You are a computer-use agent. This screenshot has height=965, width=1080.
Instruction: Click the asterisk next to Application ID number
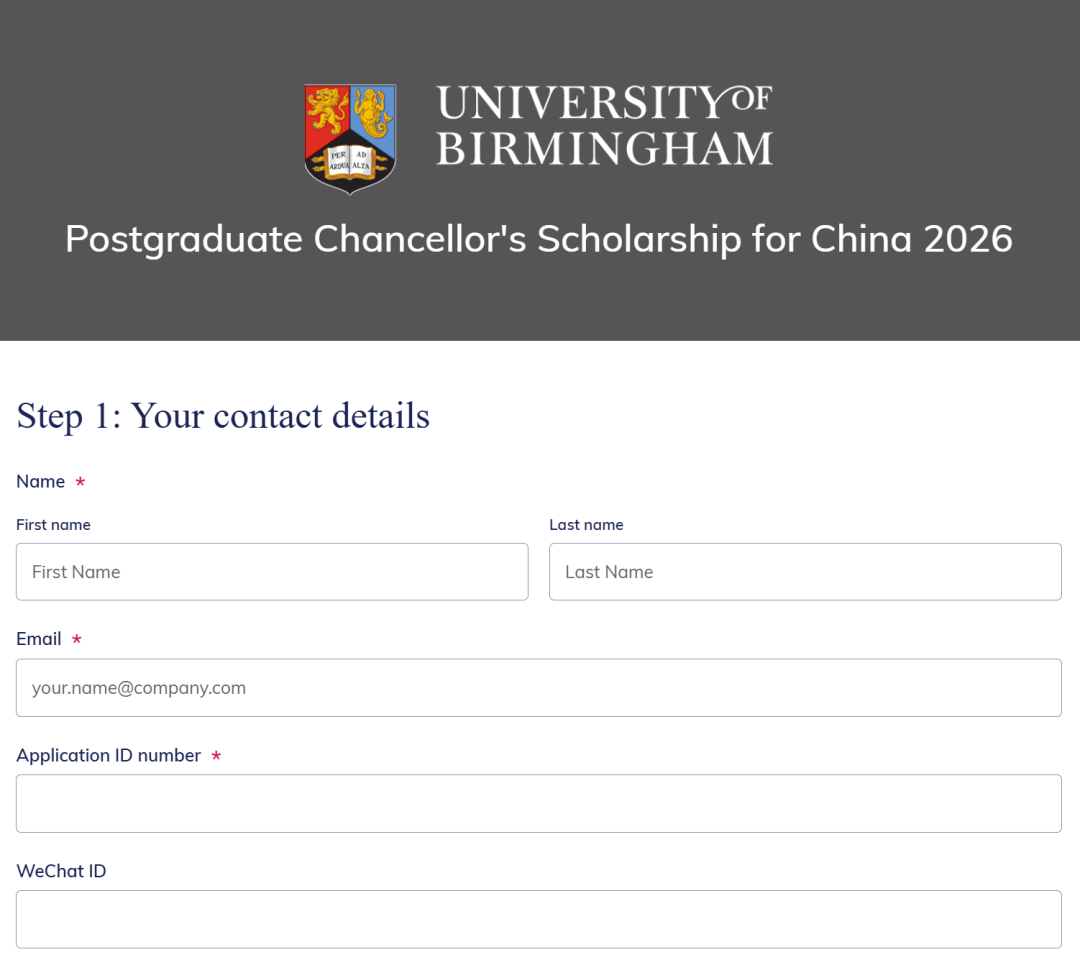pyautogui.click(x=216, y=757)
